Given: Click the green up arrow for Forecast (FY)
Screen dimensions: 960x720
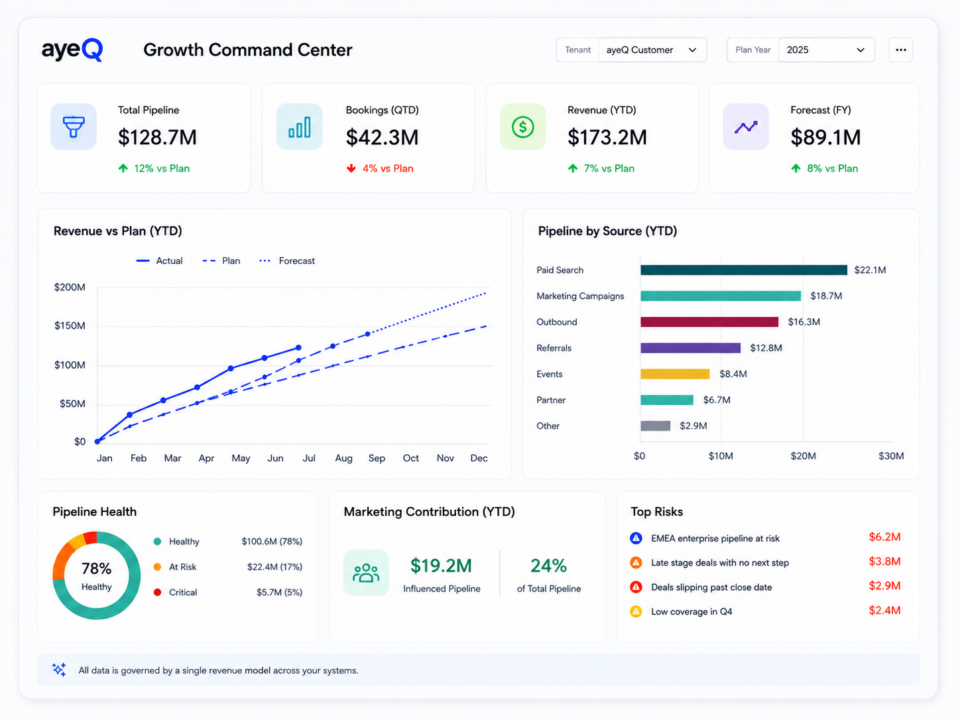Looking at the screenshot, I should [x=795, y=168].
